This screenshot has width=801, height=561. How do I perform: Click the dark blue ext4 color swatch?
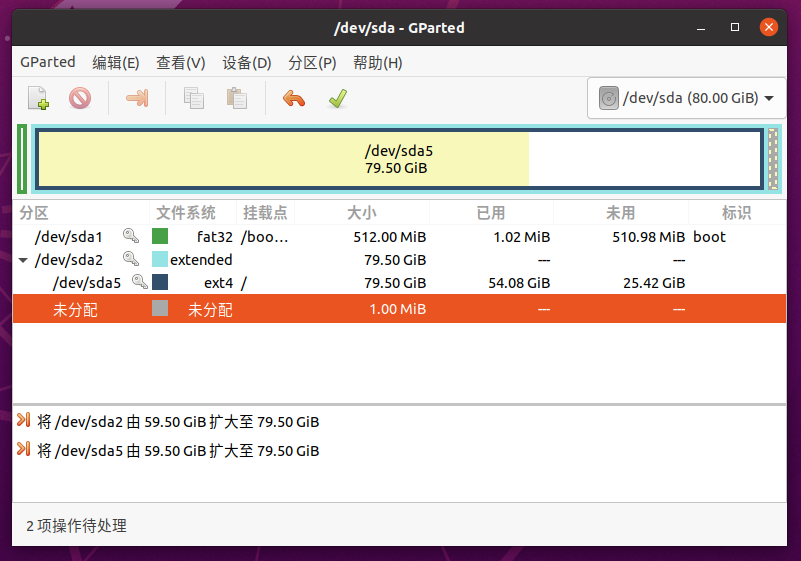point(160,282)
